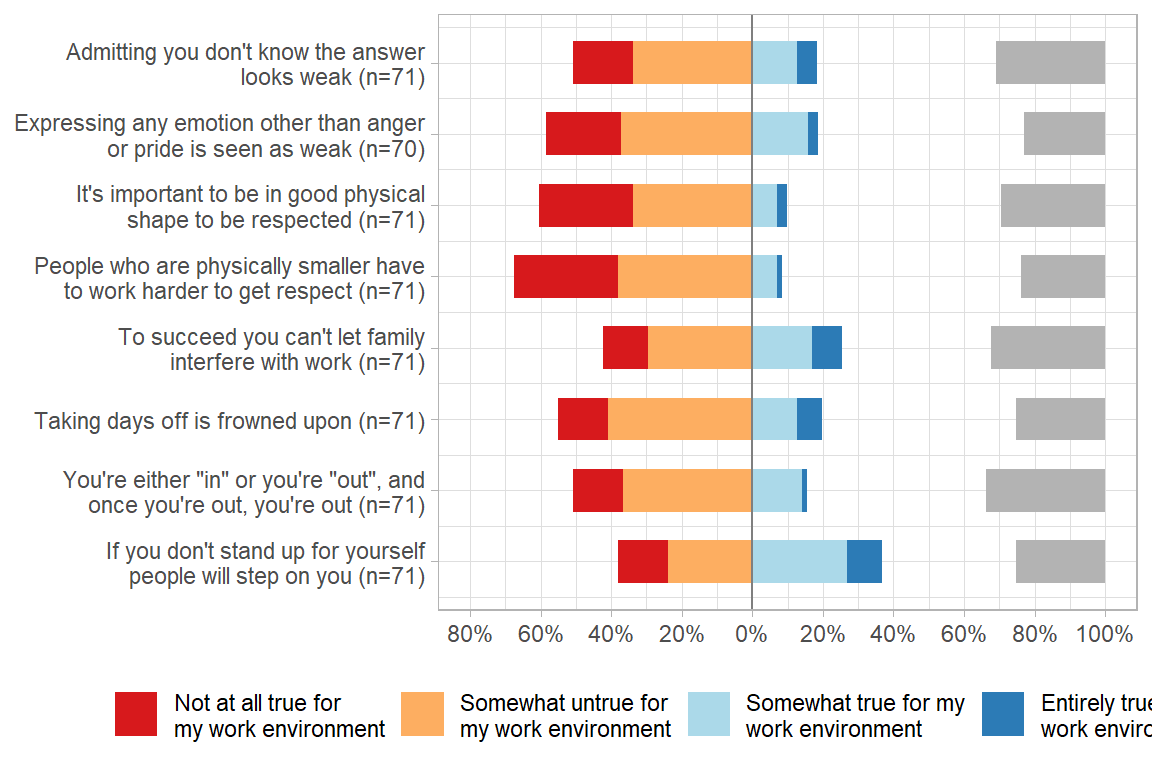Select the 'Somewhat untrue for my work environment' legend text
The image size is (1152, 768).
coord(565,716)
